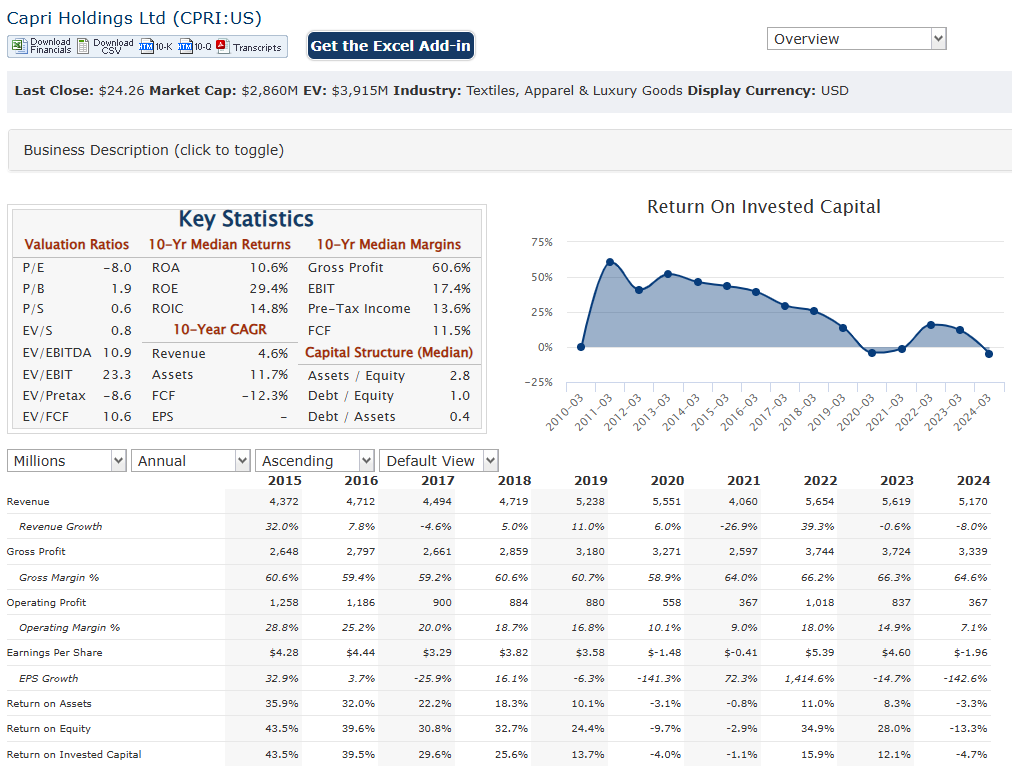Image resolution: width=1012 pixels, height=769 pixels.
Task: Click the Display Currency USD value
Action: [835, 91]
